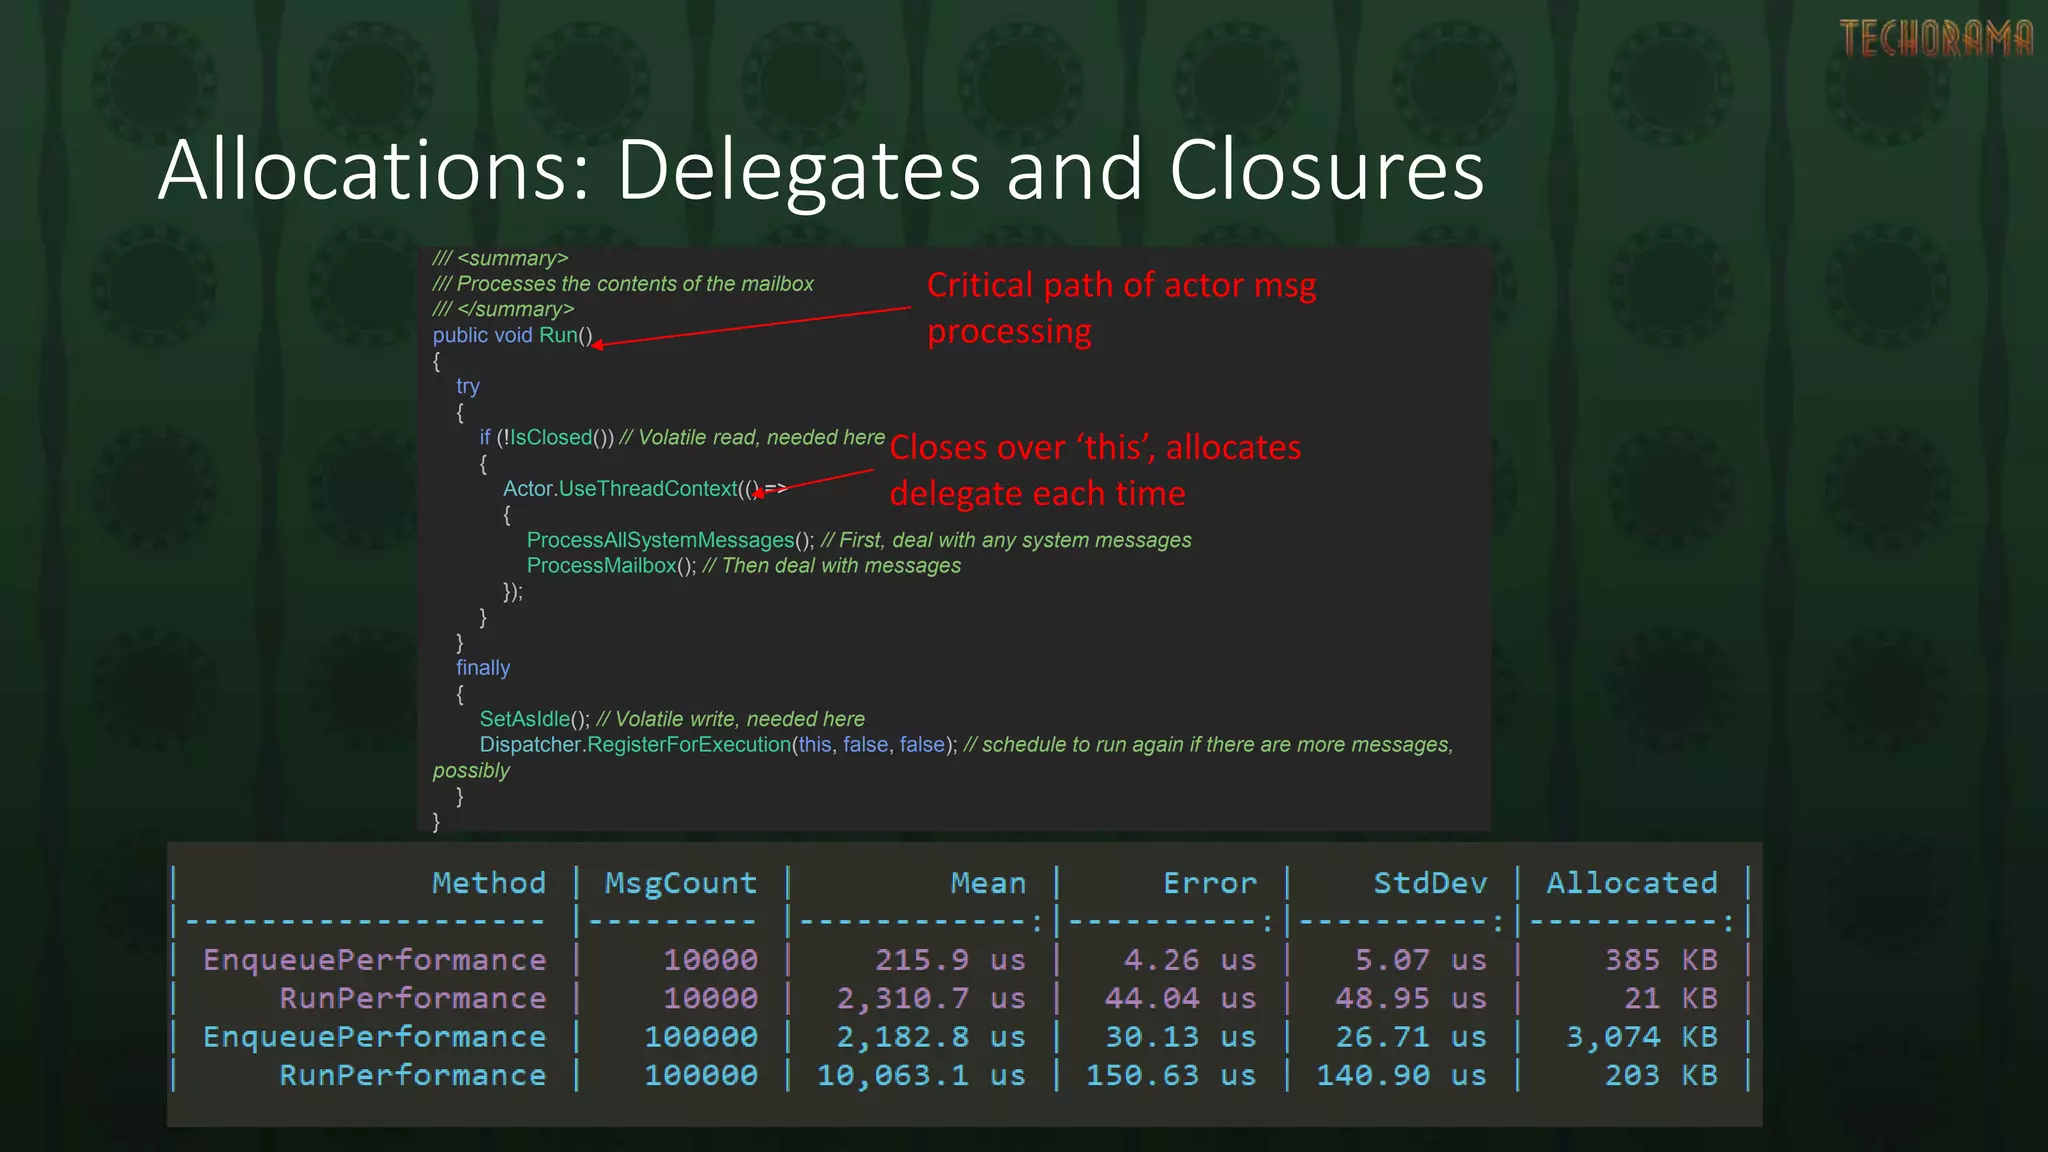Click 'RunPerformance' in the 10000 row
2048x1152 pixels.
coord(413,999)
